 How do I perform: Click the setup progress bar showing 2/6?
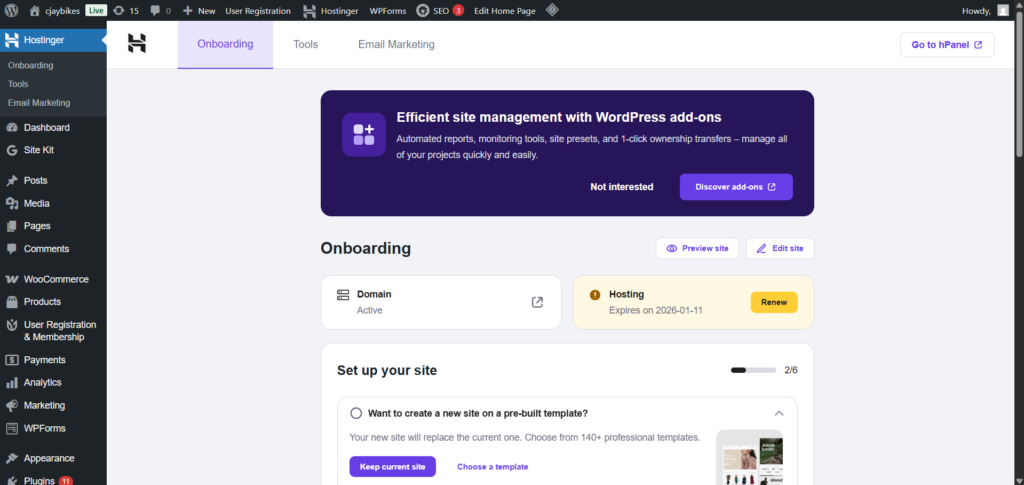pyautogui.click(x=753, y=370)
